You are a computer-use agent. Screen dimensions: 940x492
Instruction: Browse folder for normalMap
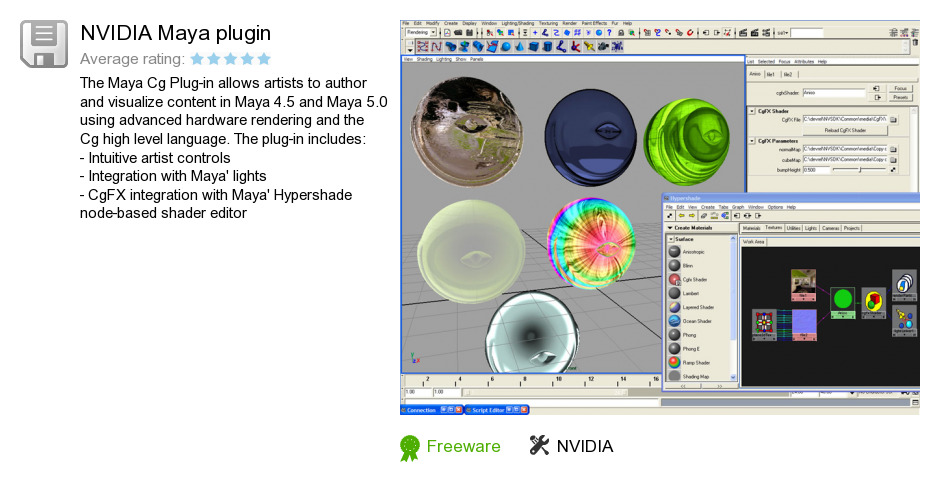coord(893,149)
